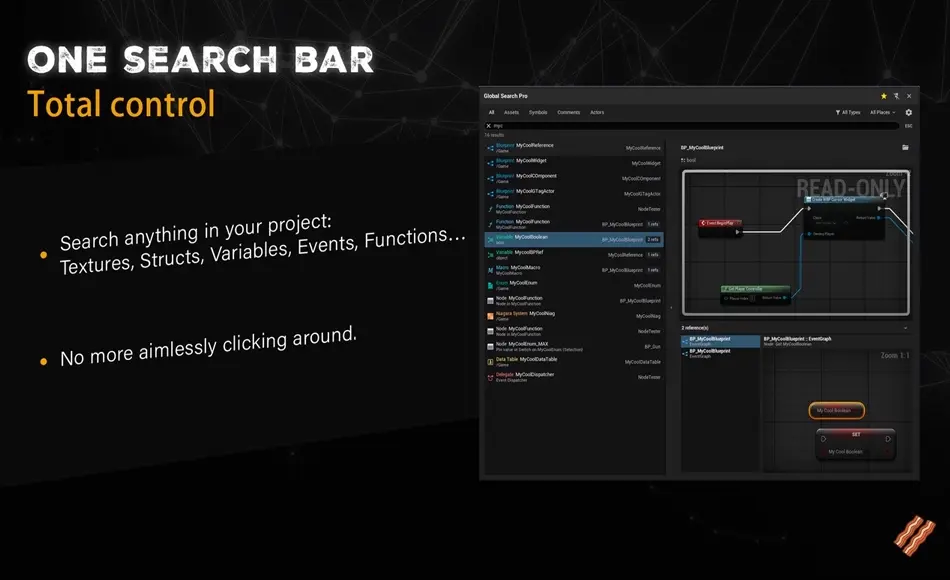
Task: Click the pin icon beside the star
Action: pos(896,96)
